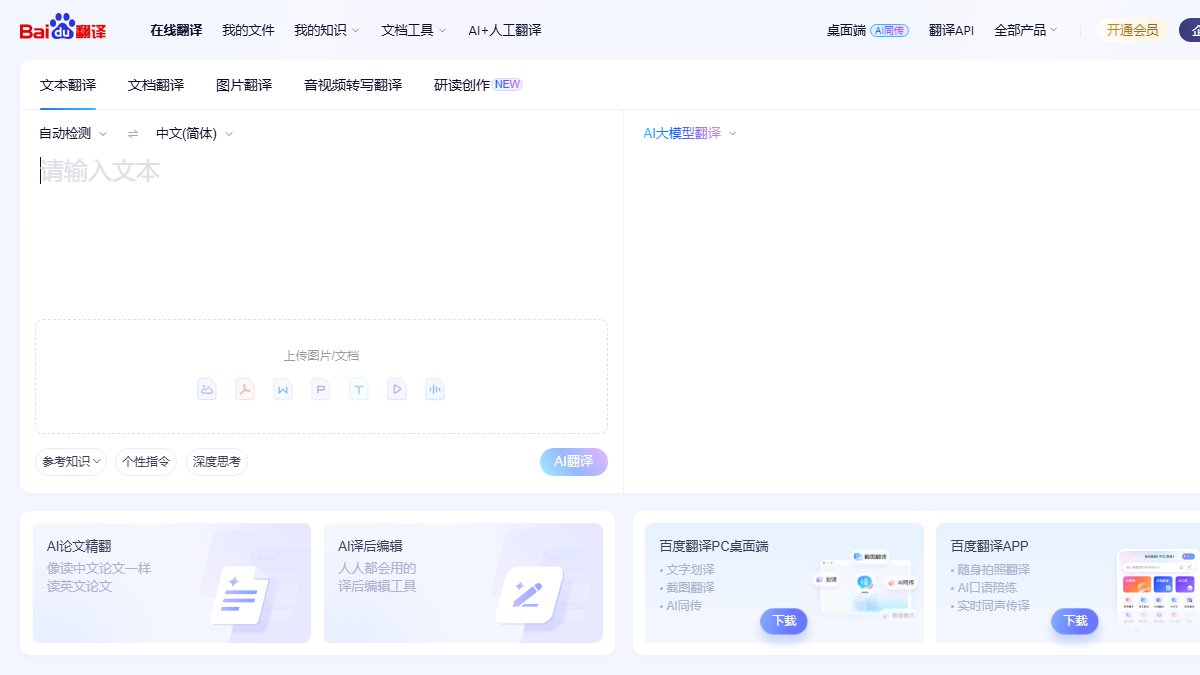Open the 桌面端 link
This screenshot has height=675, width=1200.
point(846,30)
